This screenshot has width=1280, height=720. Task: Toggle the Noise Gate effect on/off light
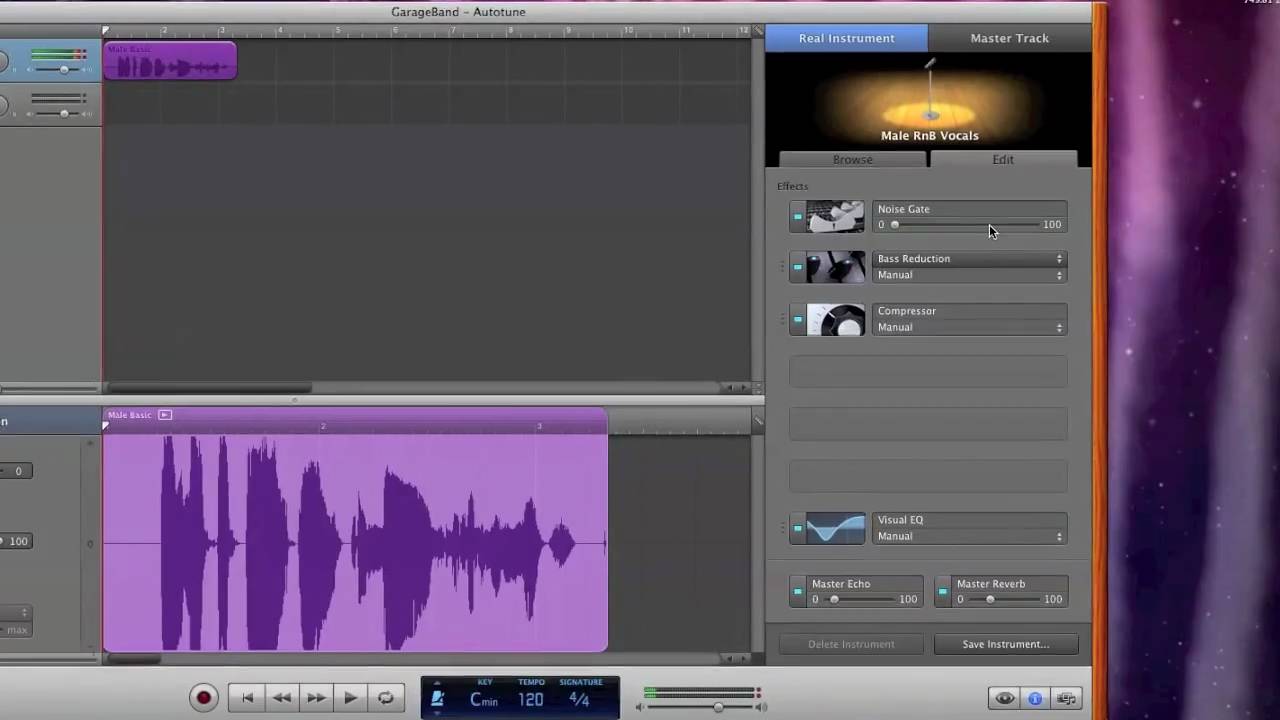798,216
